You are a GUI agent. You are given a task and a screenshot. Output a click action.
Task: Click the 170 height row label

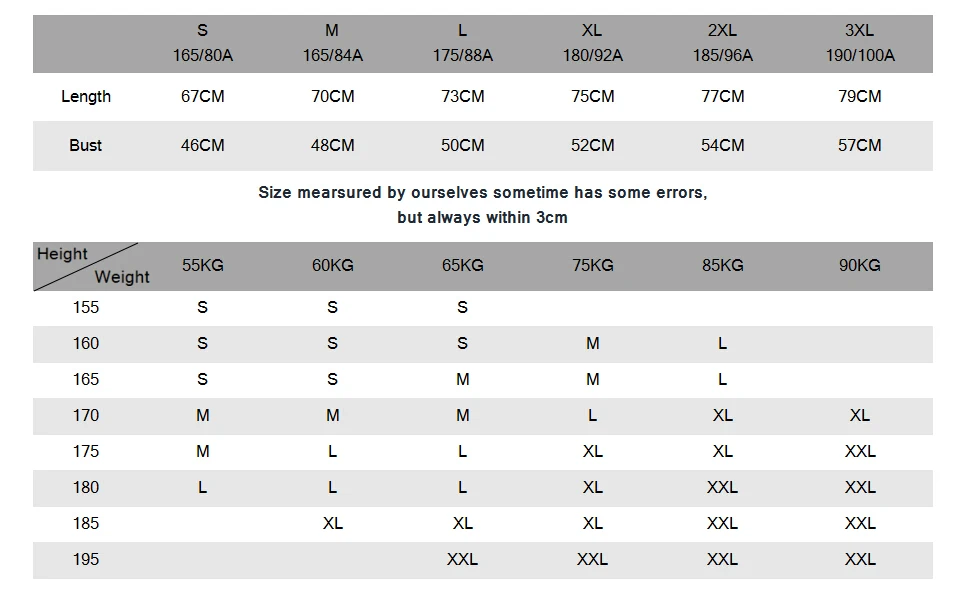tap(86, 416)
